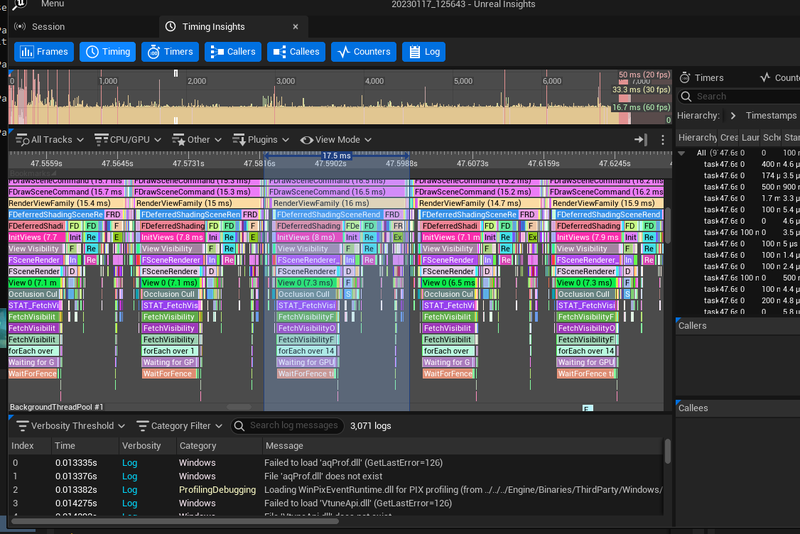Click the 33.3 ms (30 fps) threshold label
This screenshot has width=800, height=534.
(641, 90)
